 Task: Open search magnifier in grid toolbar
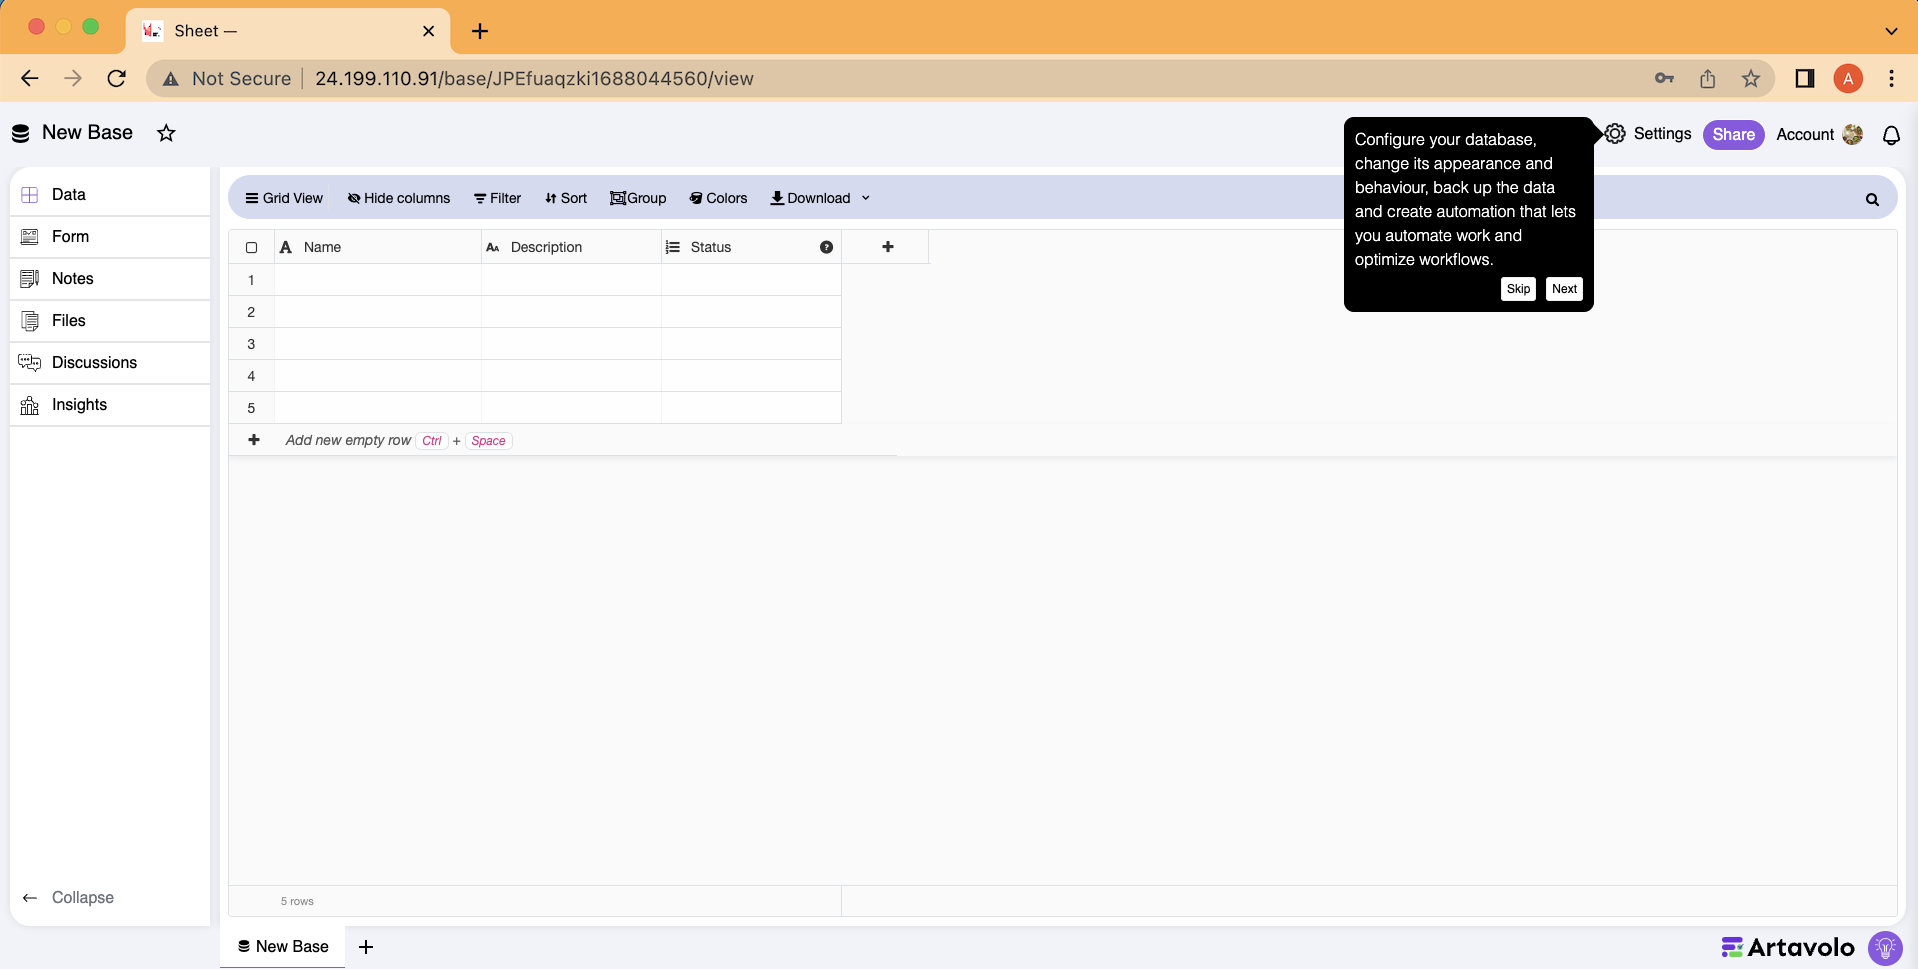point(1872,199)
